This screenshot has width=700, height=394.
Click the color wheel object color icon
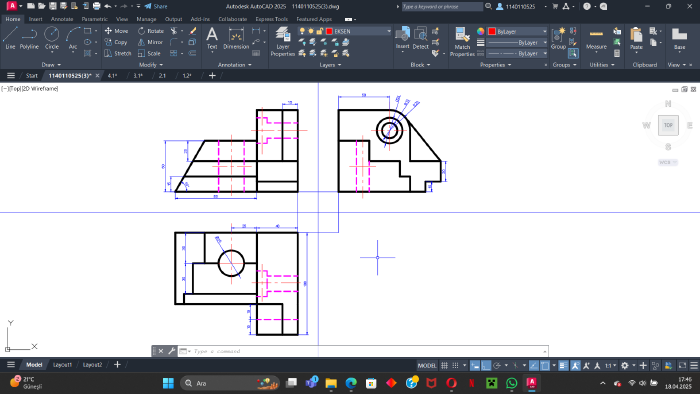[x=480, y=31]
